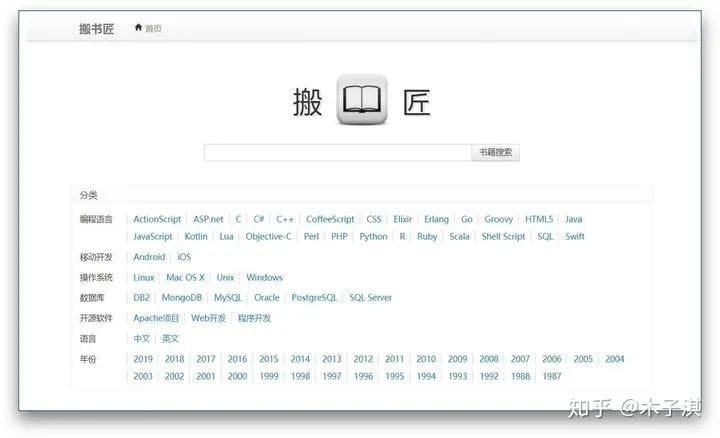
Task: Open the Erlang category
Action: tap(436, 219)
